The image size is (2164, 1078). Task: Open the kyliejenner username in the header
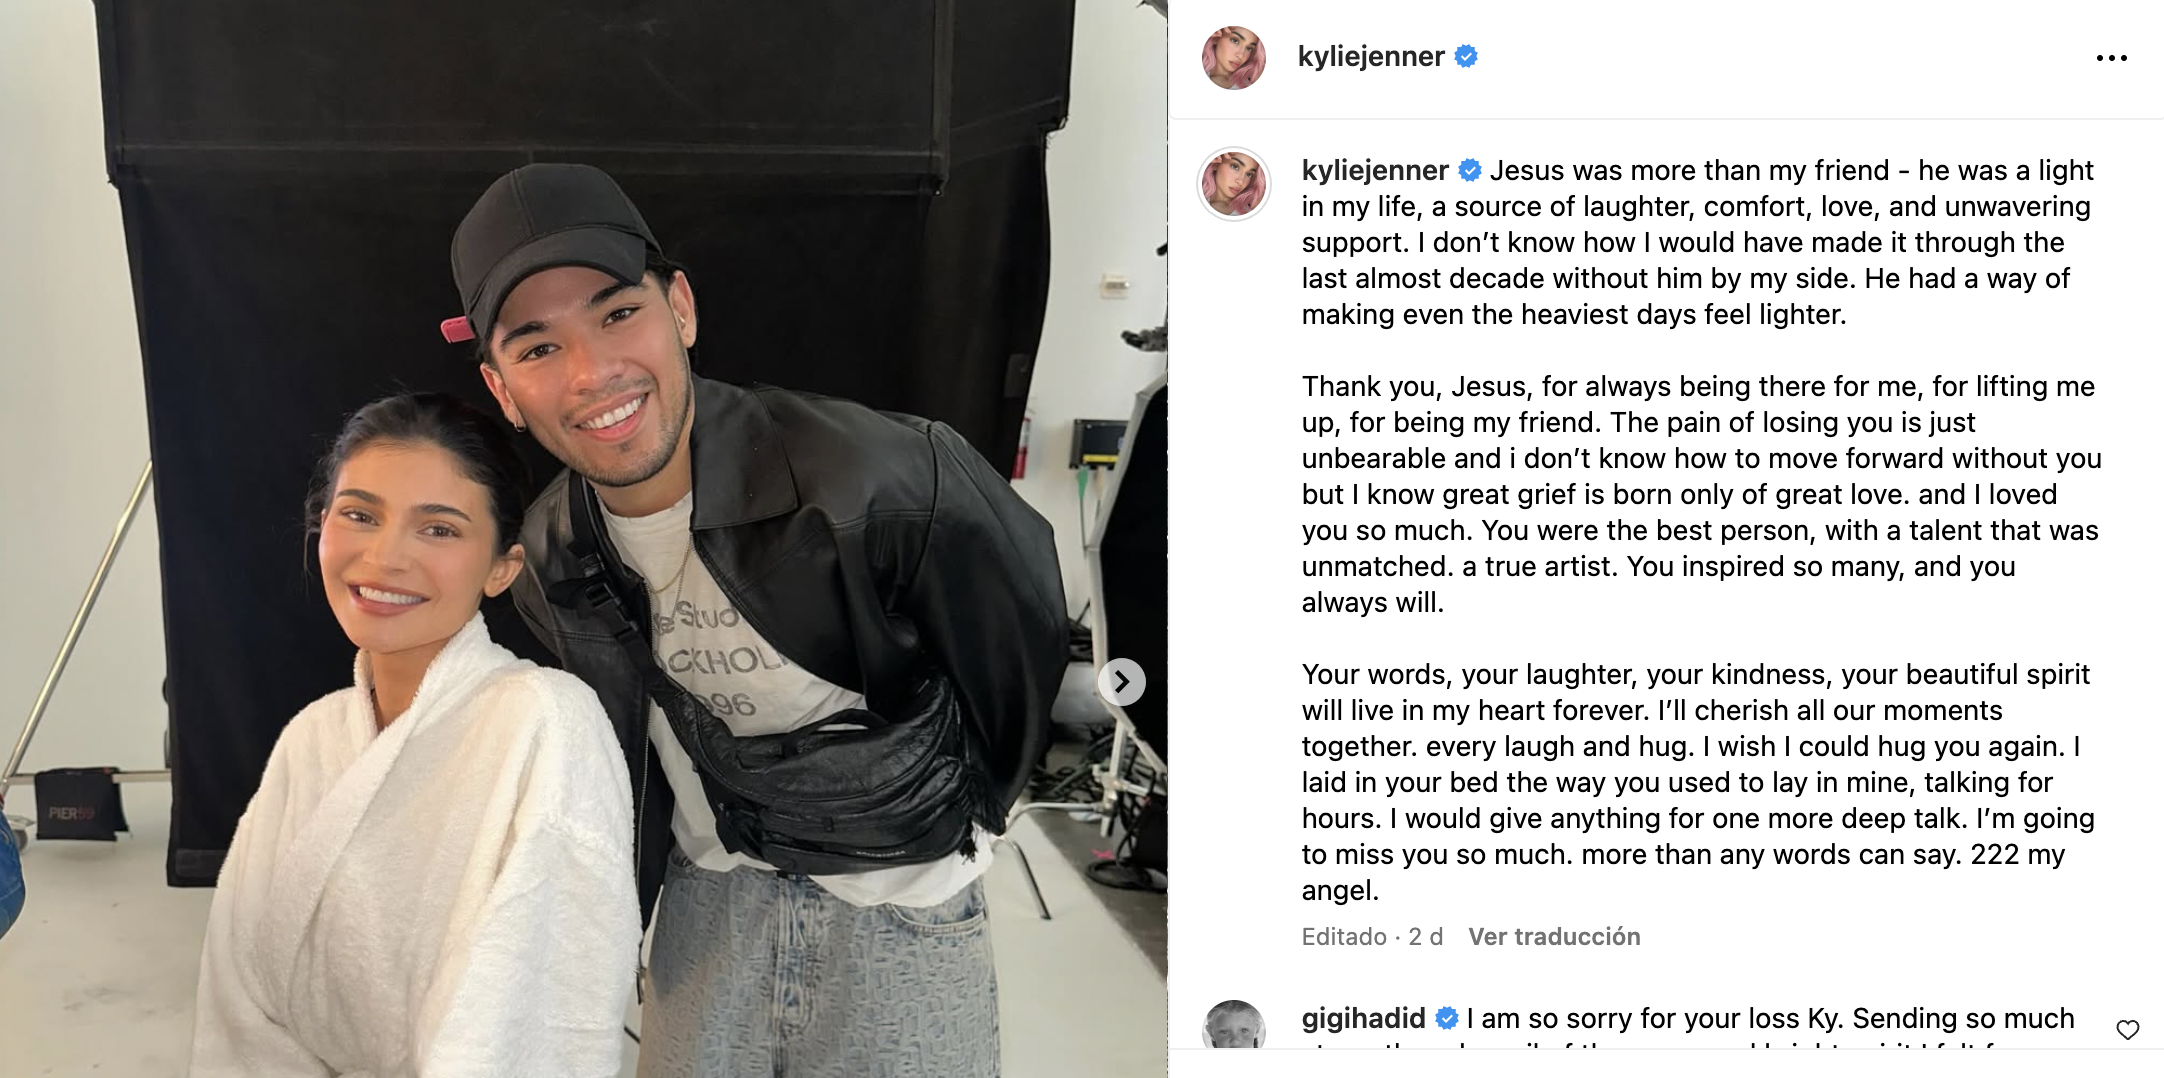(1370, 57)
